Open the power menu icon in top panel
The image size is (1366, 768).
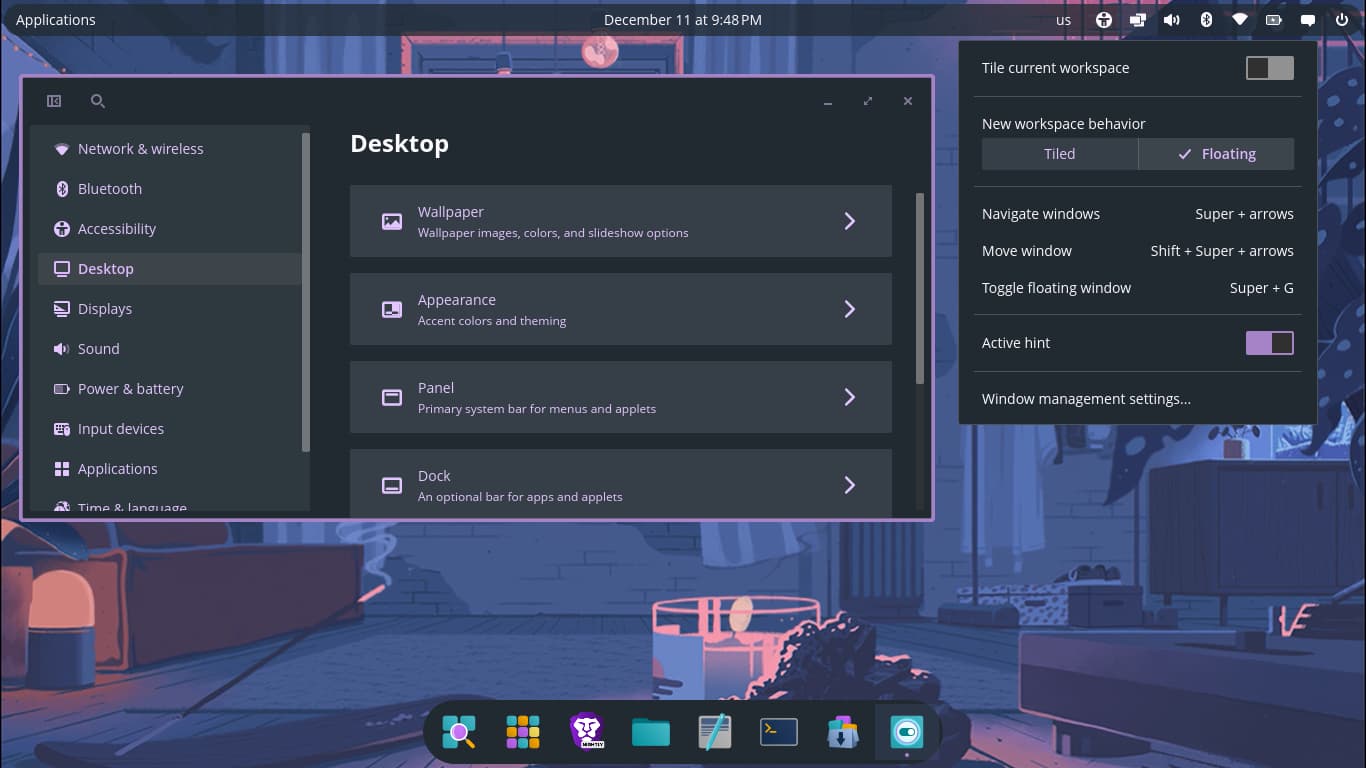tap(1342, 20)
